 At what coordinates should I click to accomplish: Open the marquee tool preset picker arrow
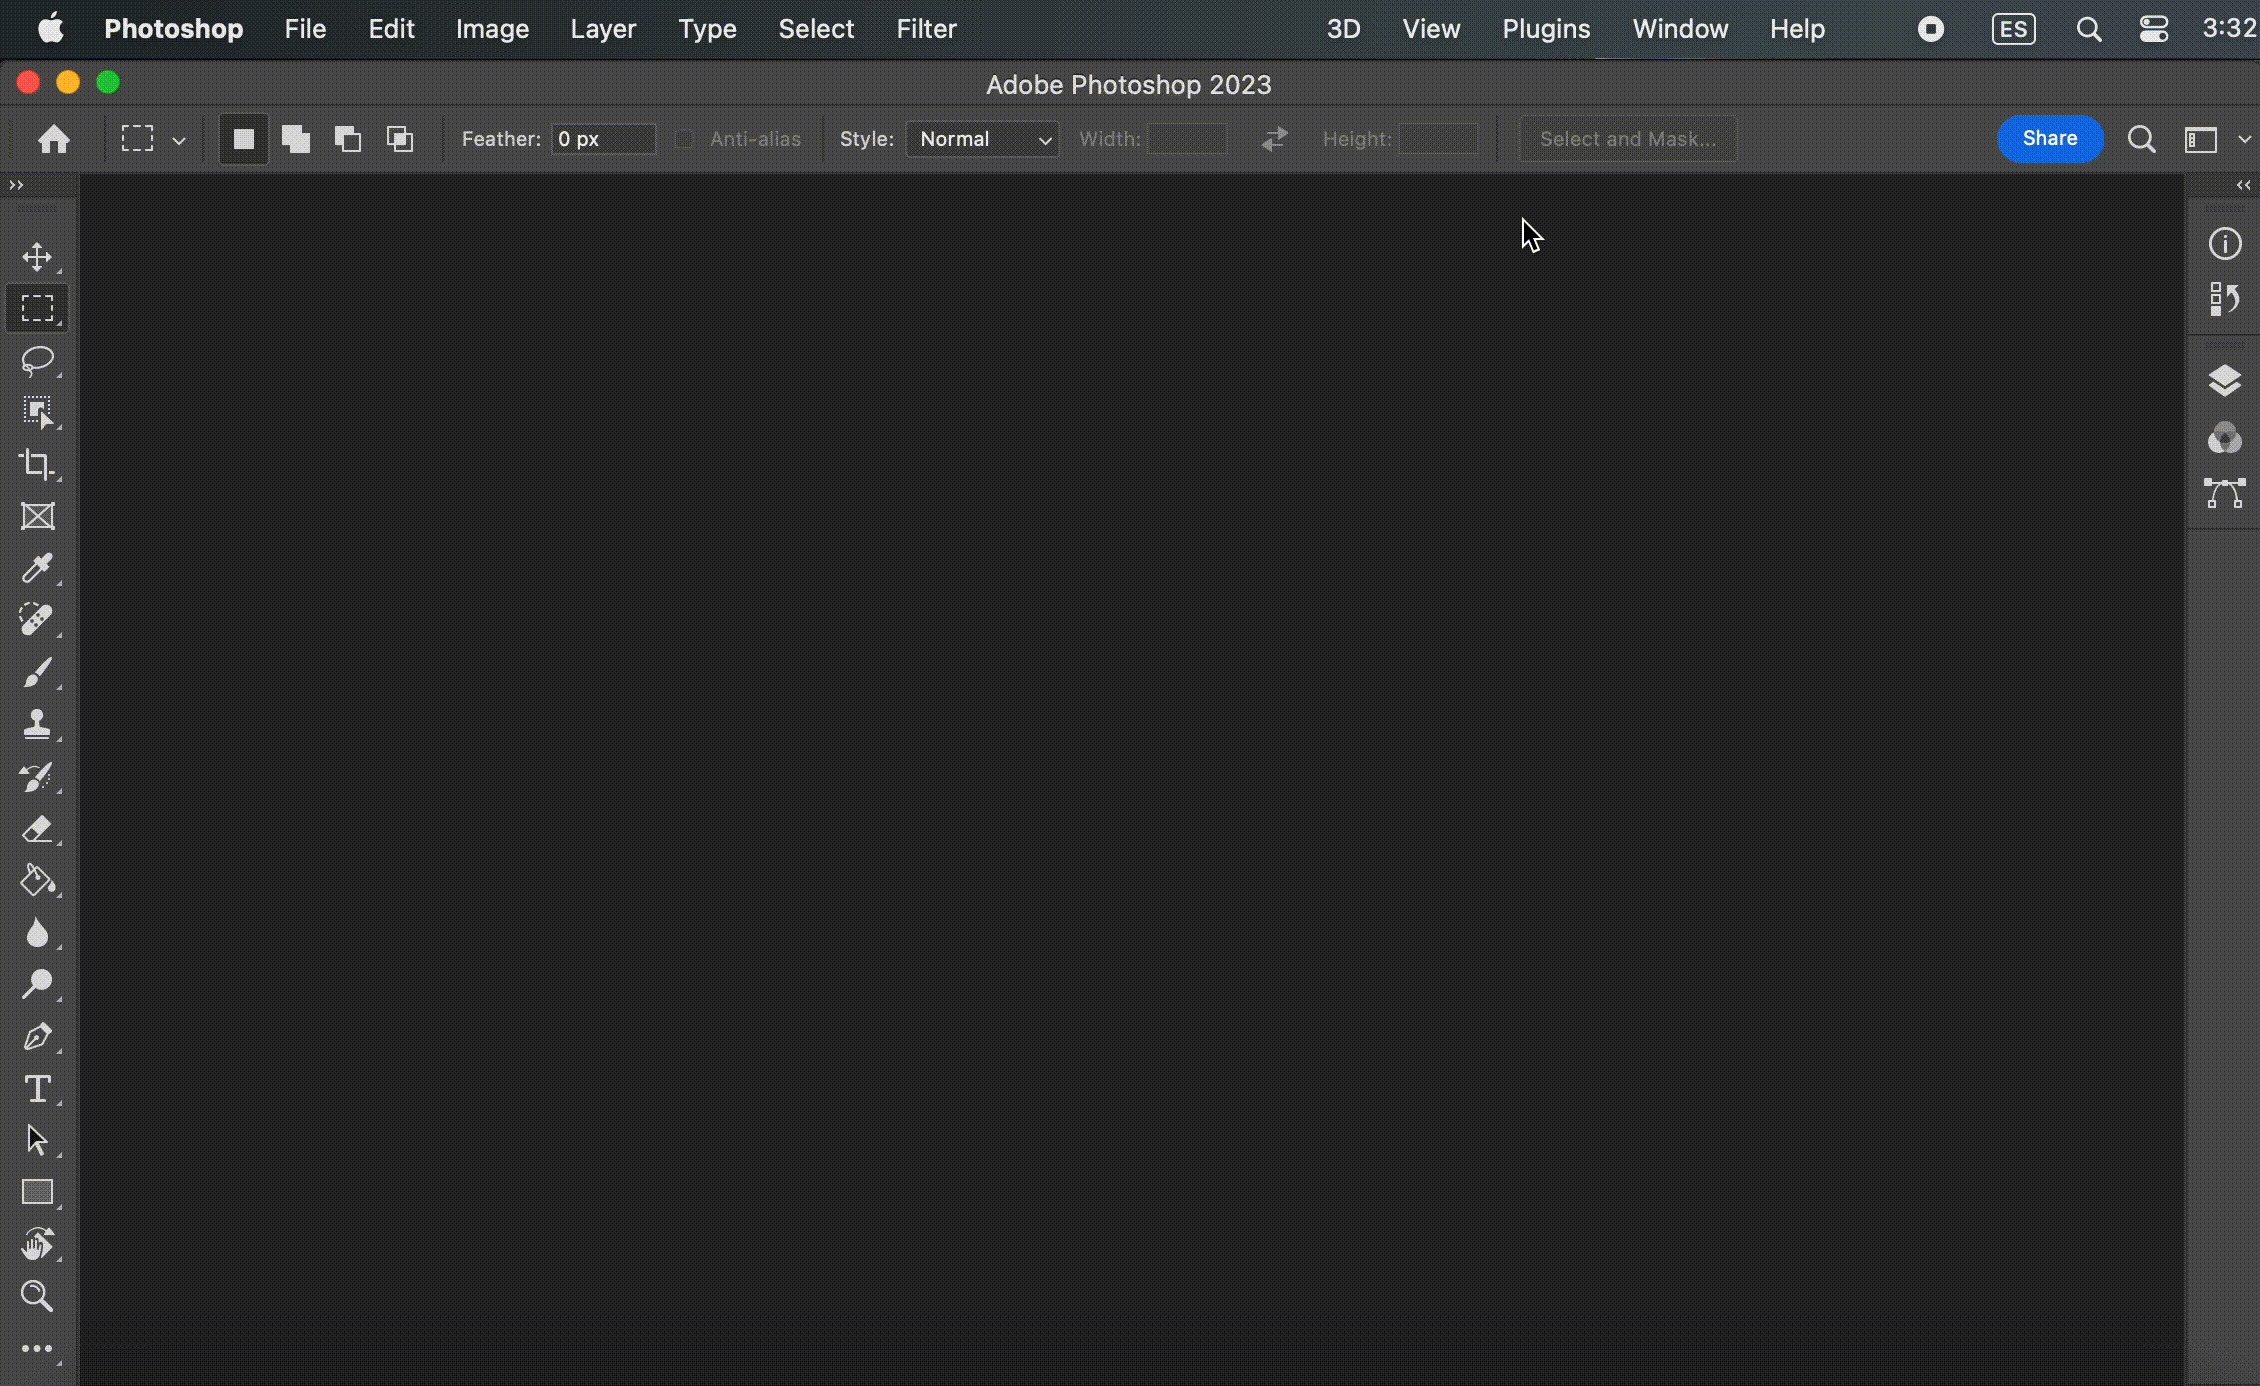[x=179, y=140]
